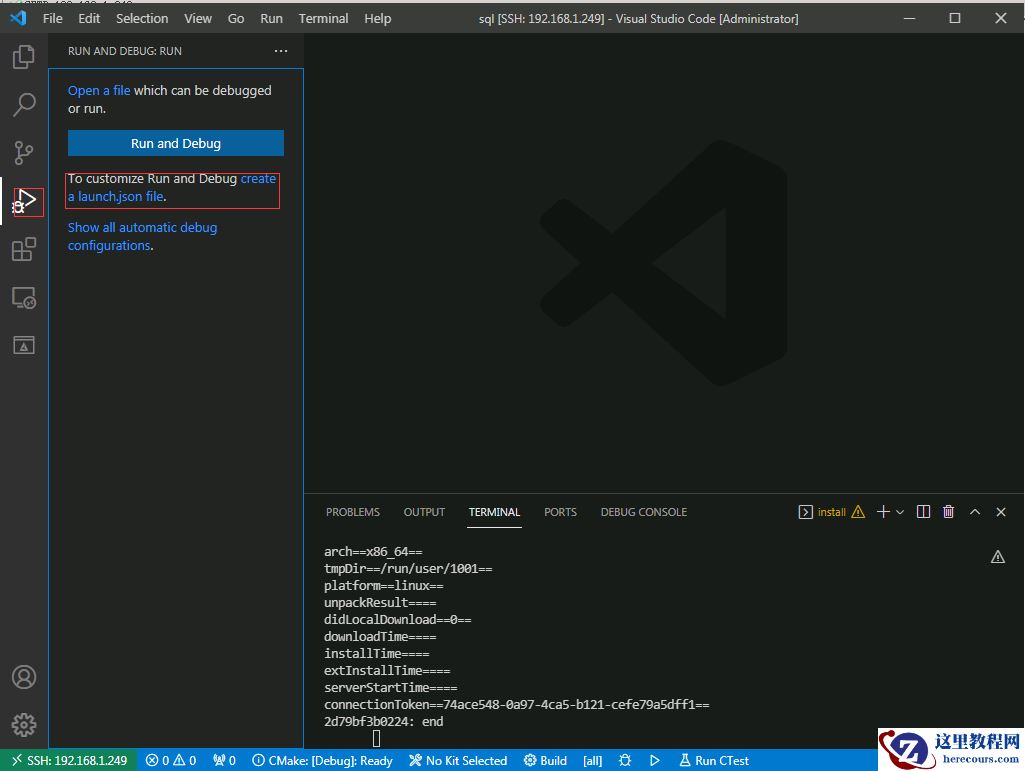Open Run and Debug views ellipsis menu

(x=281, y=51)
